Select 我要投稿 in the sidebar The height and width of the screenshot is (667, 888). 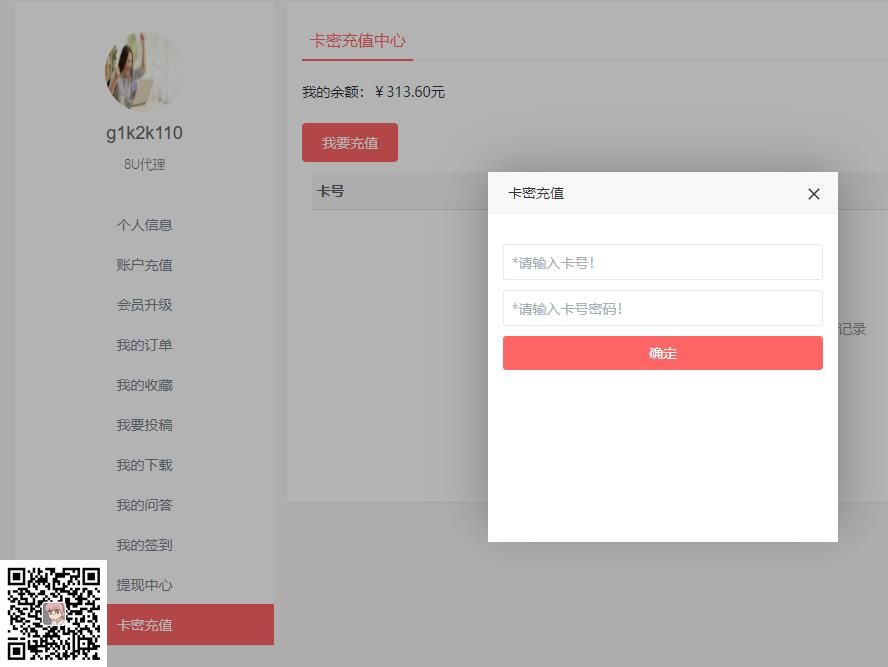(x=142, y=425)
